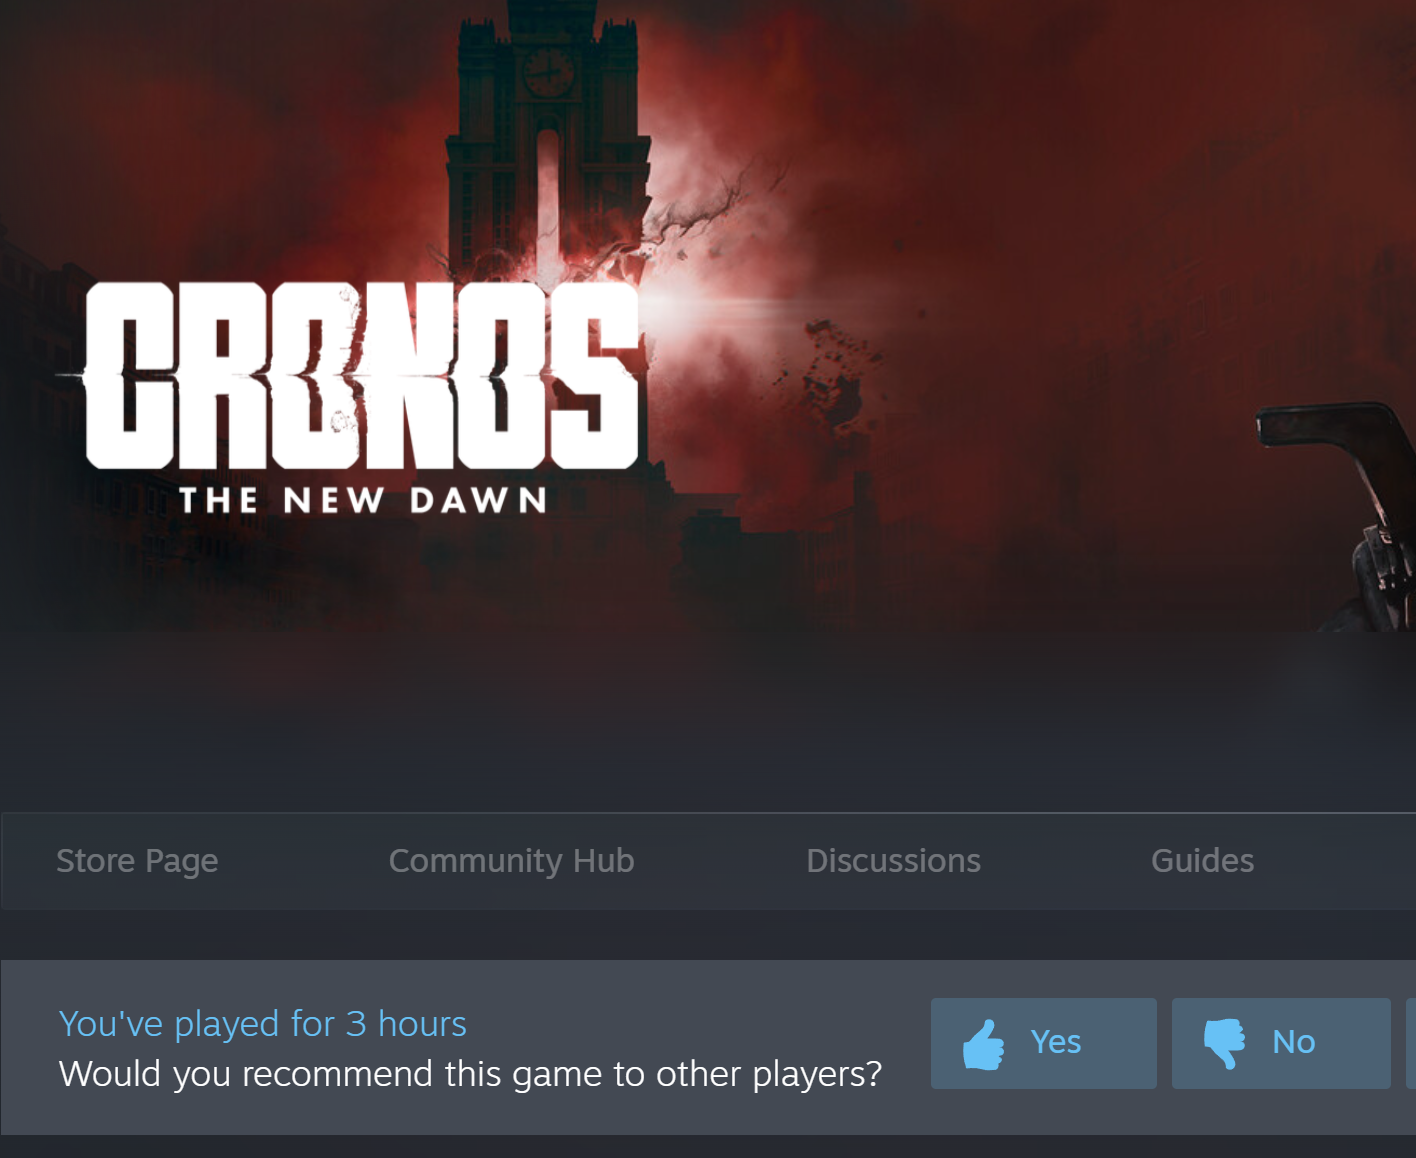
Task: Select the Yes label on the recommend button
Action: point(1056,1042)
